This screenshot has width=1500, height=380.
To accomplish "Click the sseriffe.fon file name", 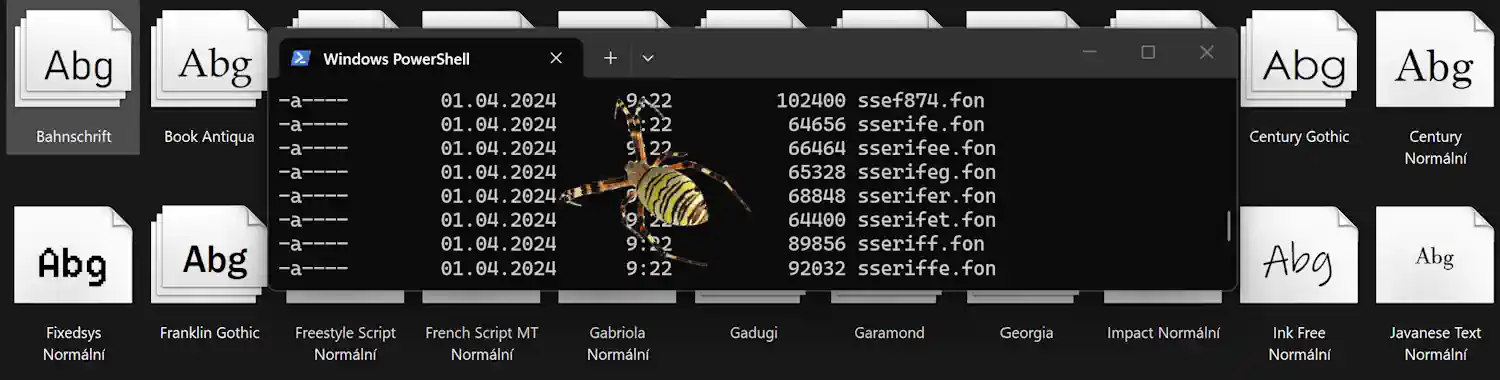I will [927, 268].
